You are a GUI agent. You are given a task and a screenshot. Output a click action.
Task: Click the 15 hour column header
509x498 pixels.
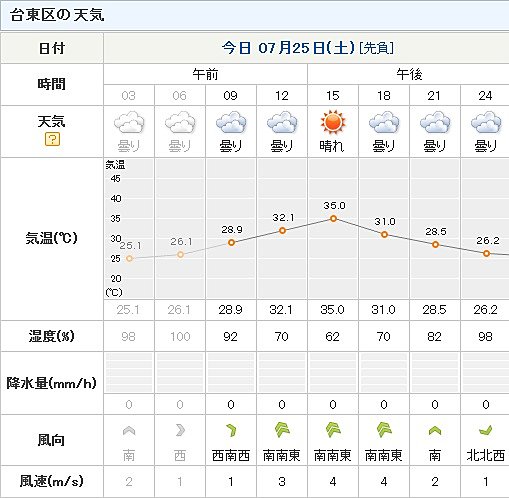click(333, 96)
